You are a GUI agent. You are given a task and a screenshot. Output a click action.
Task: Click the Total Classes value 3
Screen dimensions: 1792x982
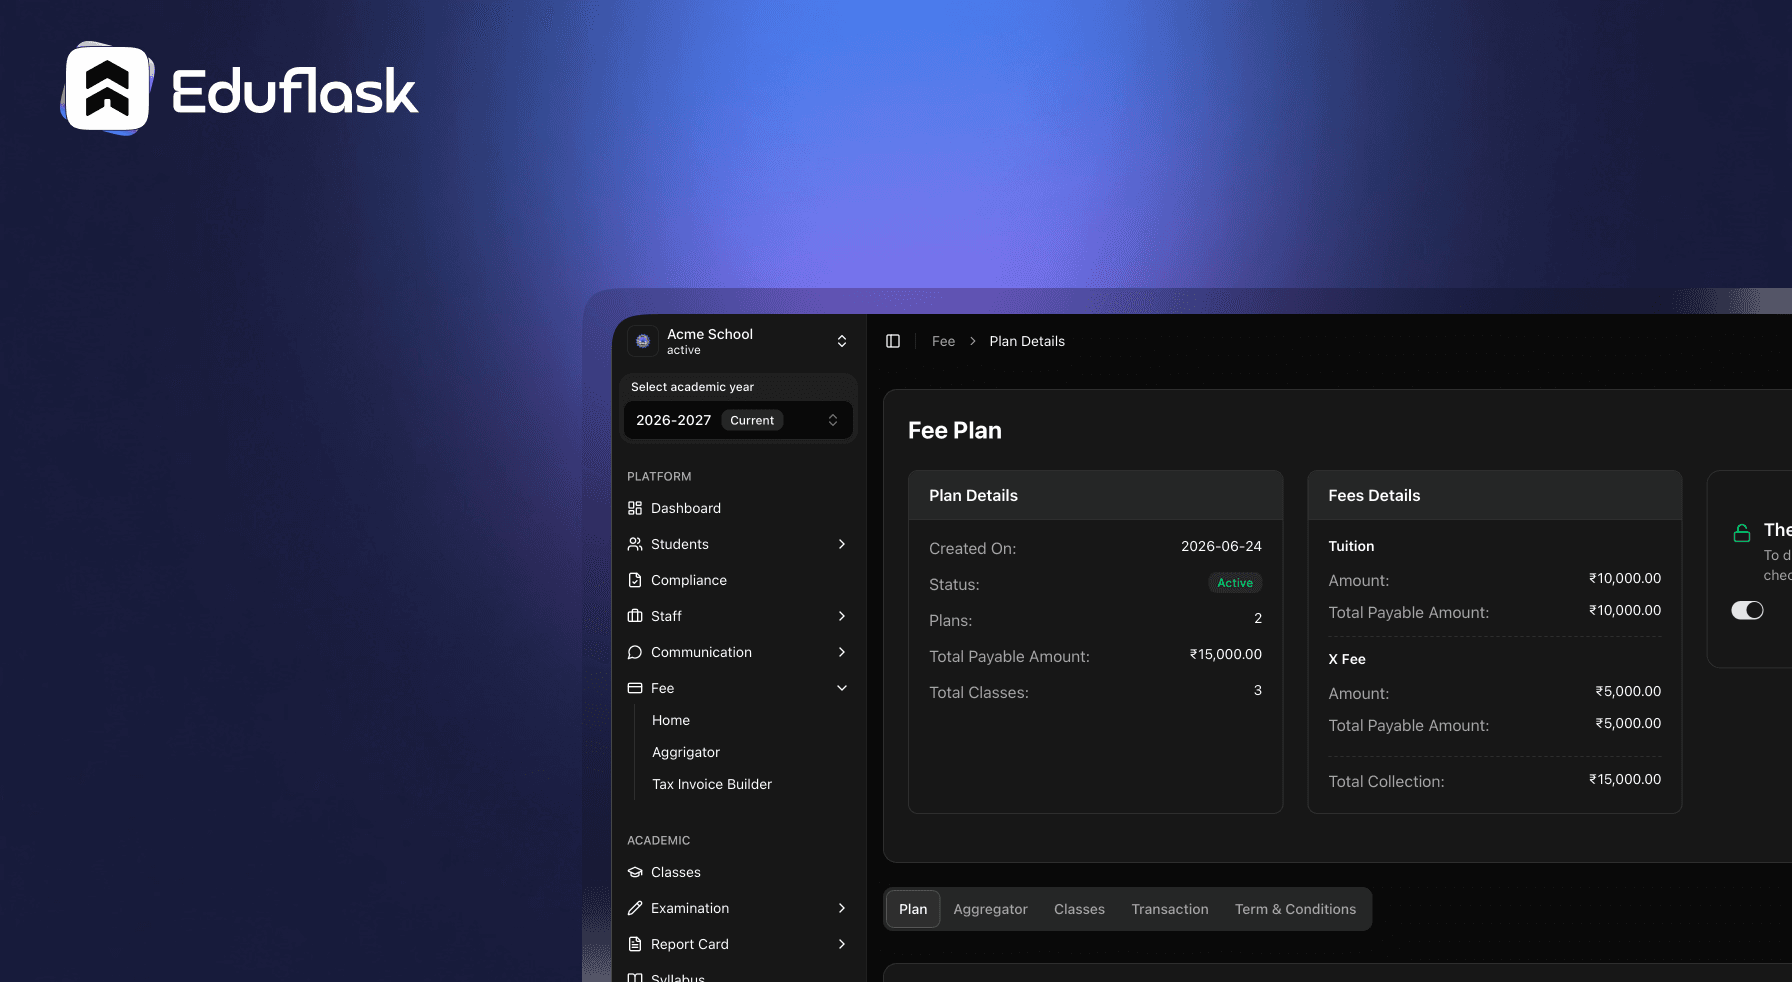pyautogui.click(x=1258, y=690)
